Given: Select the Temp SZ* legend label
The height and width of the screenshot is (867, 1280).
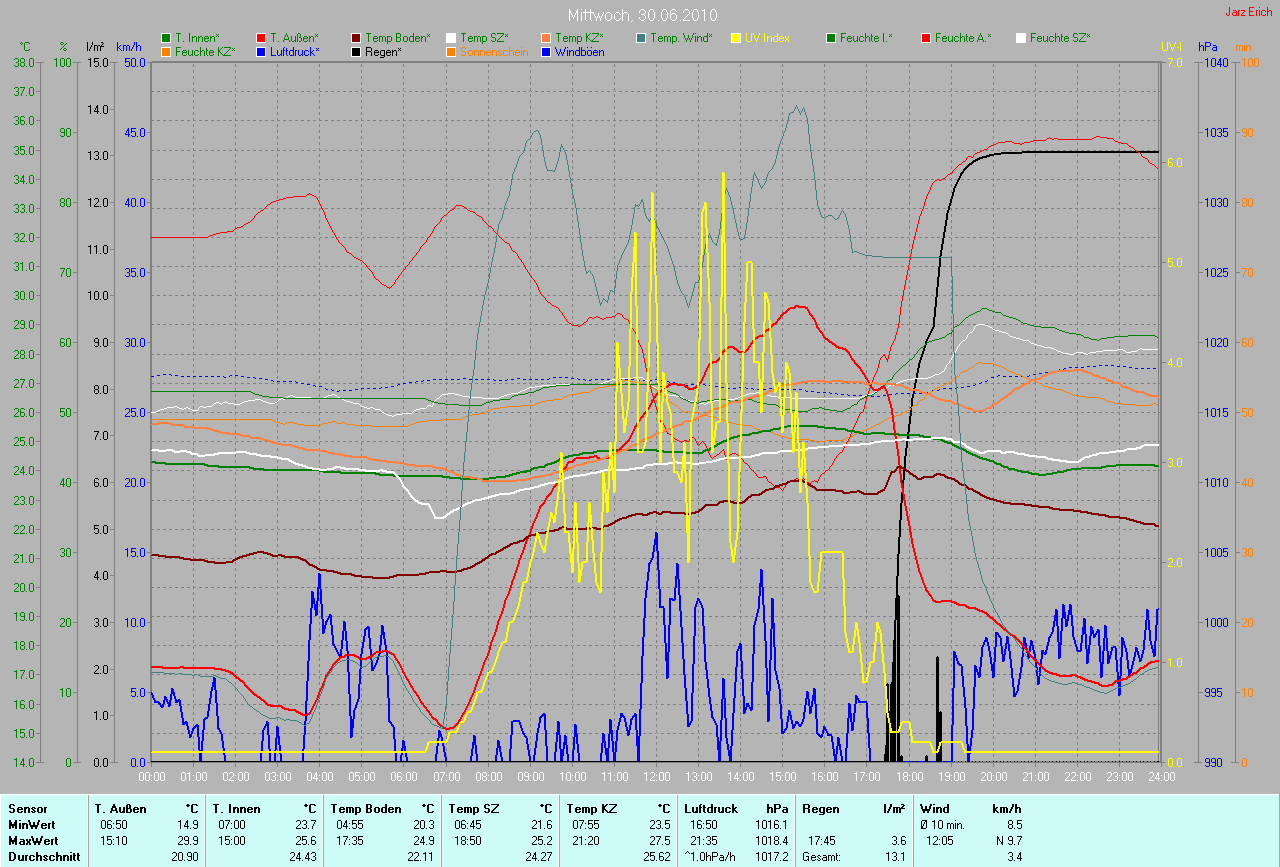Looking at the screenshot, I should point(484,38).
